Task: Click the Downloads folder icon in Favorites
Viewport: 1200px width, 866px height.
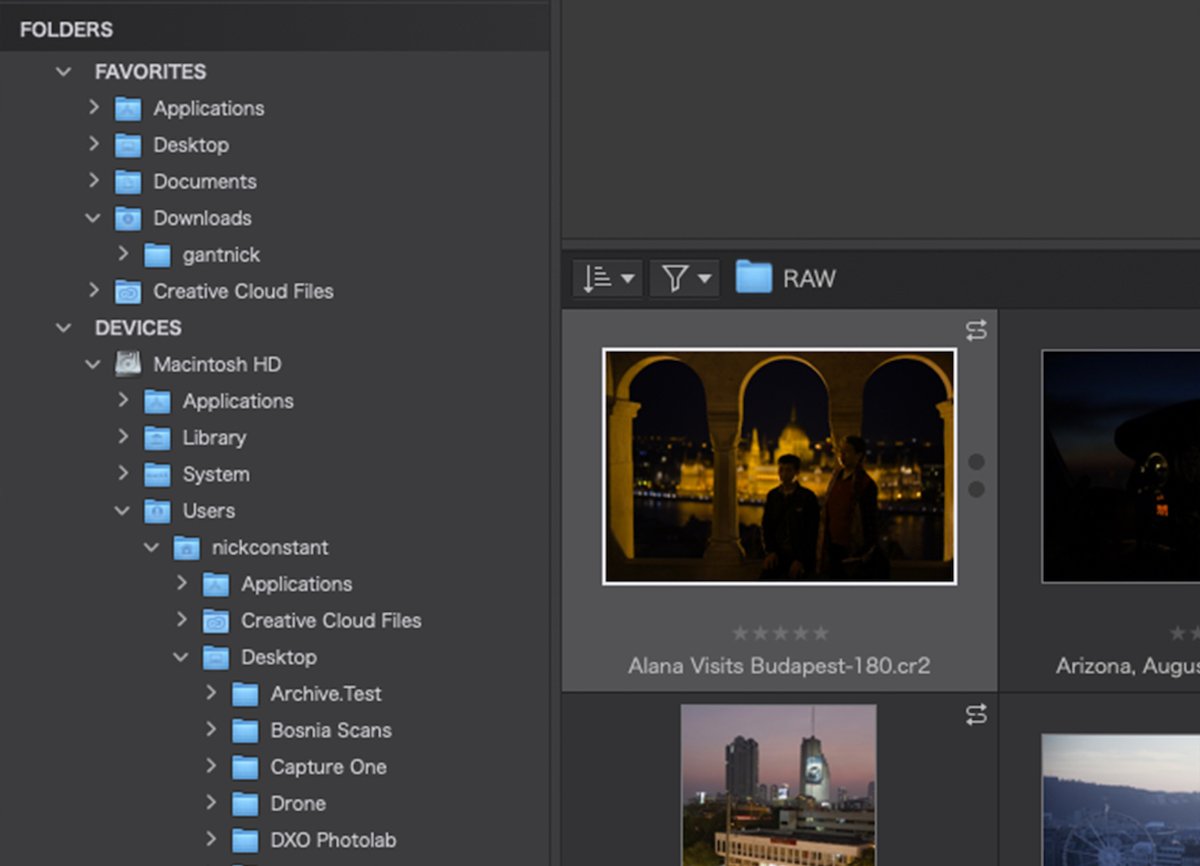Action: pyautogui.click(x=128, y=218)
